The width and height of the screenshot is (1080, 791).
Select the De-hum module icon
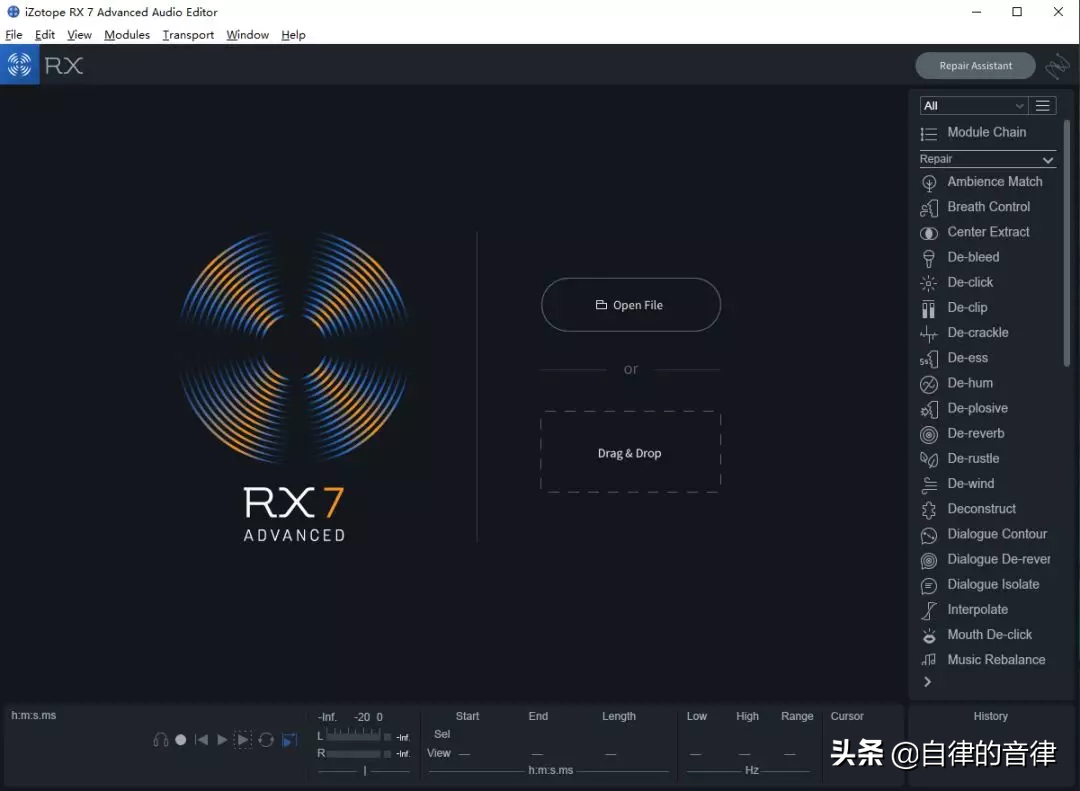pos(928,384)
